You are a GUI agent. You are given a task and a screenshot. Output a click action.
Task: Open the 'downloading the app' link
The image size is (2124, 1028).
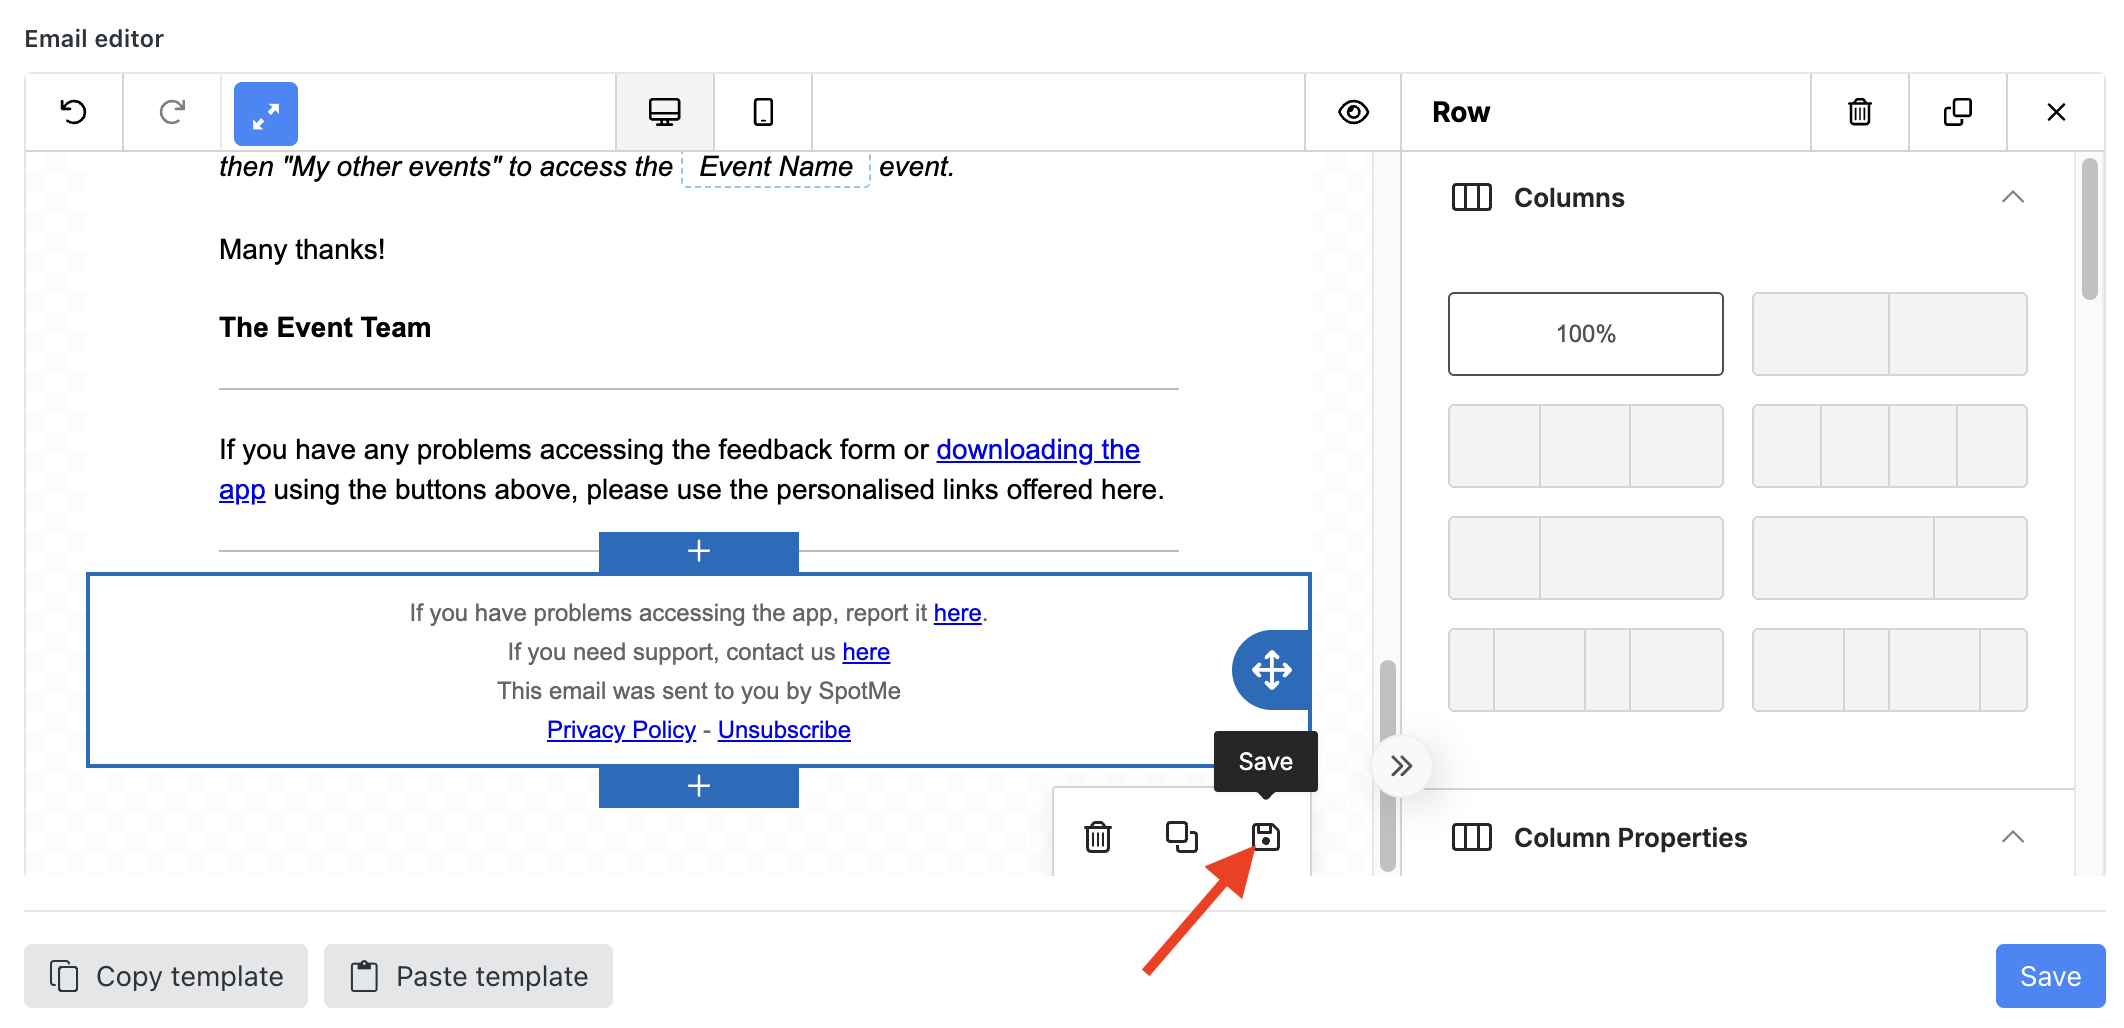tap(1037, 450)
